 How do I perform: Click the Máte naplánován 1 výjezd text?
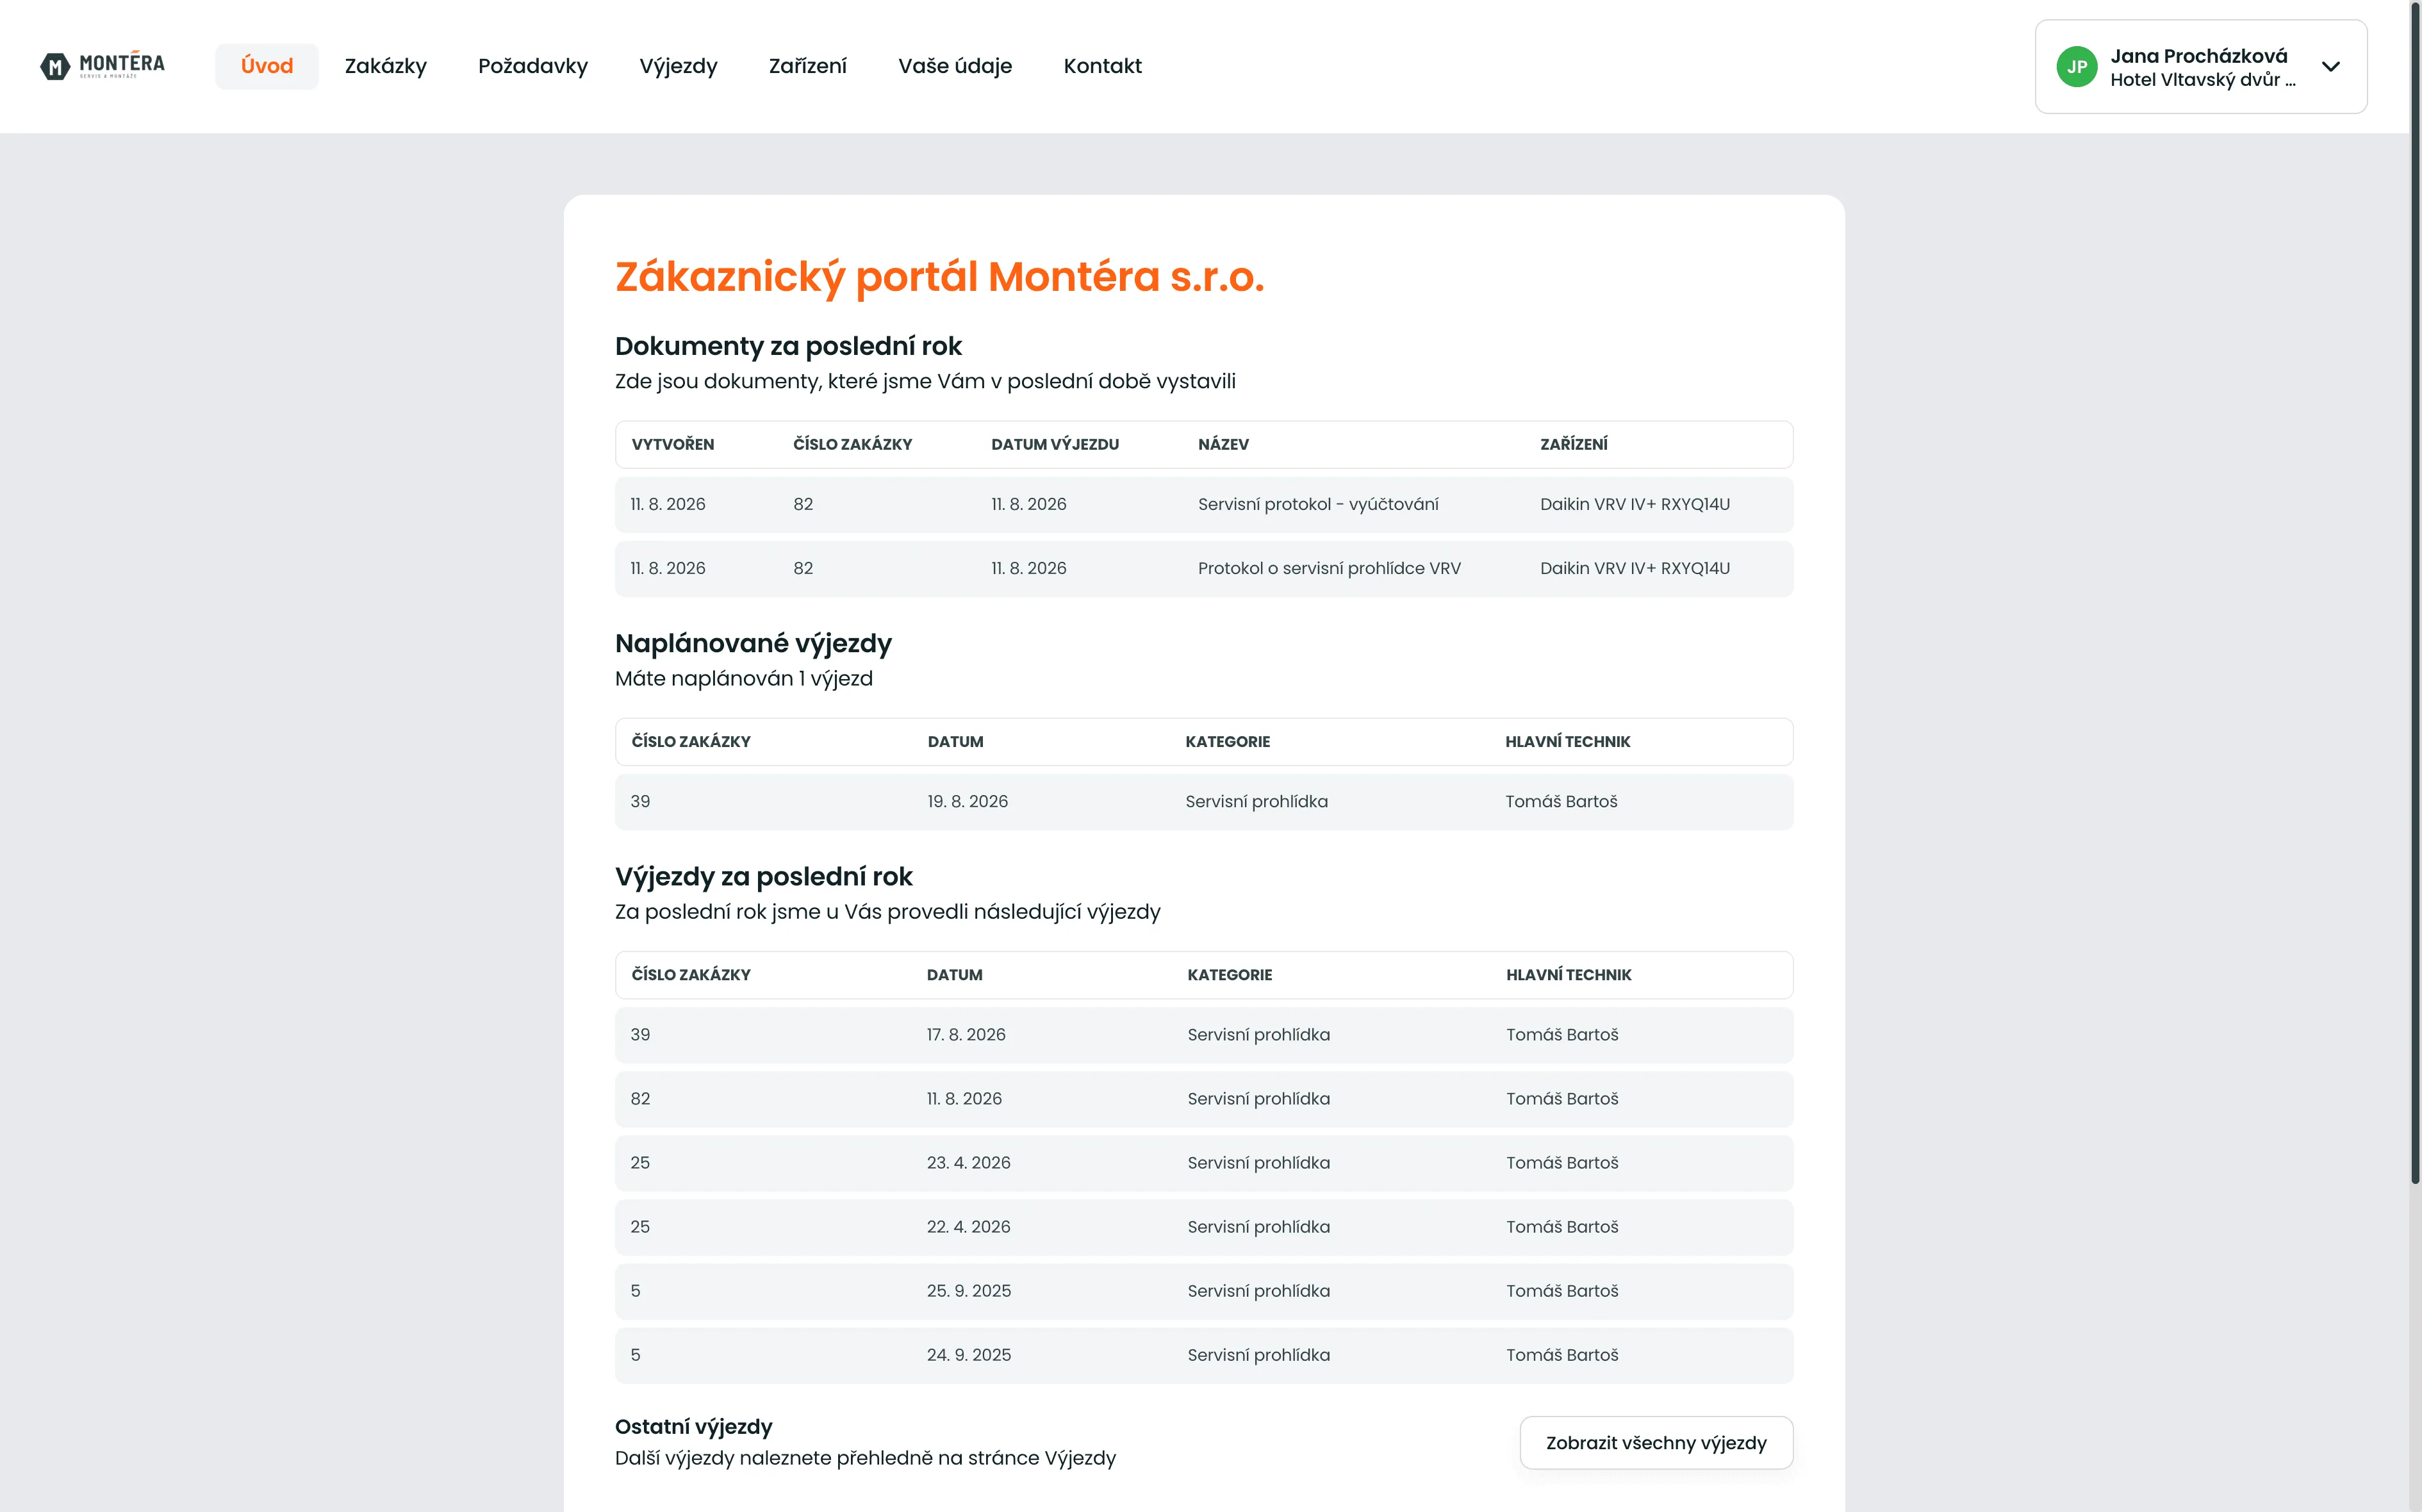click(744, 679)
